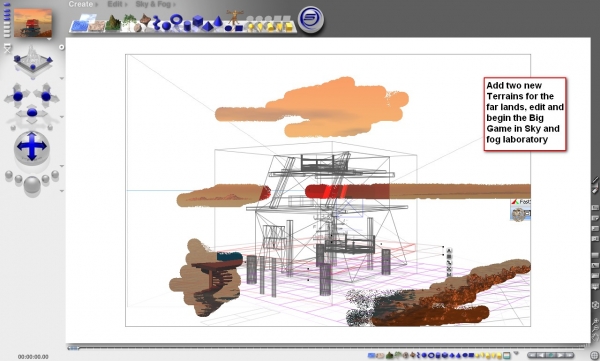Switch to the Edit palette

point(115,4)
